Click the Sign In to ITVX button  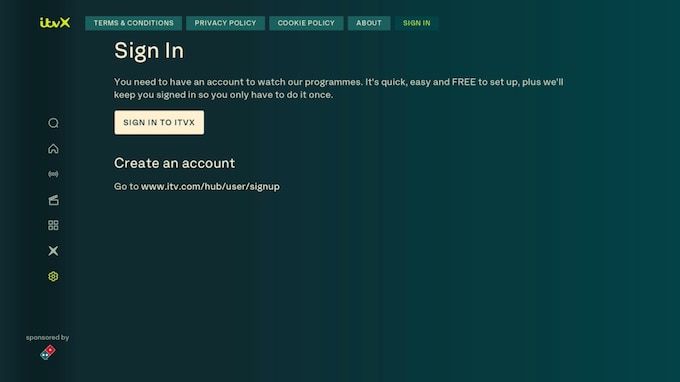pyautogui.click(x=159, y=122)
